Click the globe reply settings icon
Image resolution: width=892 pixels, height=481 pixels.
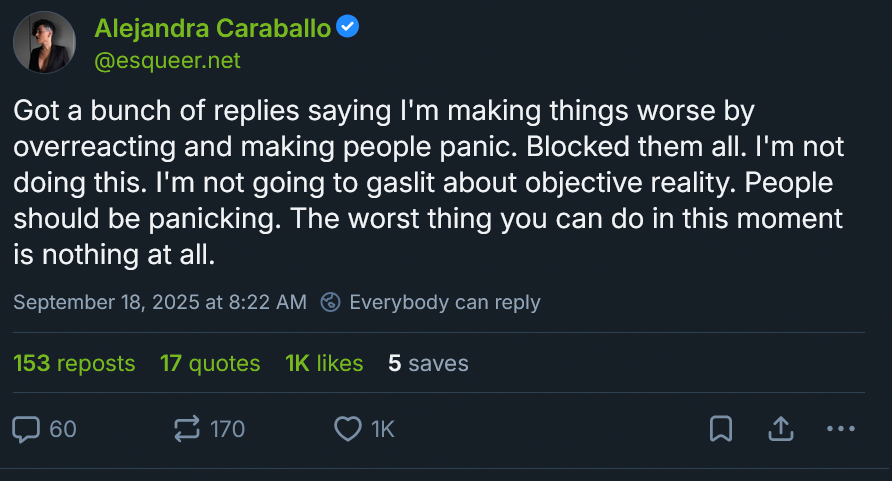(x=331, y=302)
